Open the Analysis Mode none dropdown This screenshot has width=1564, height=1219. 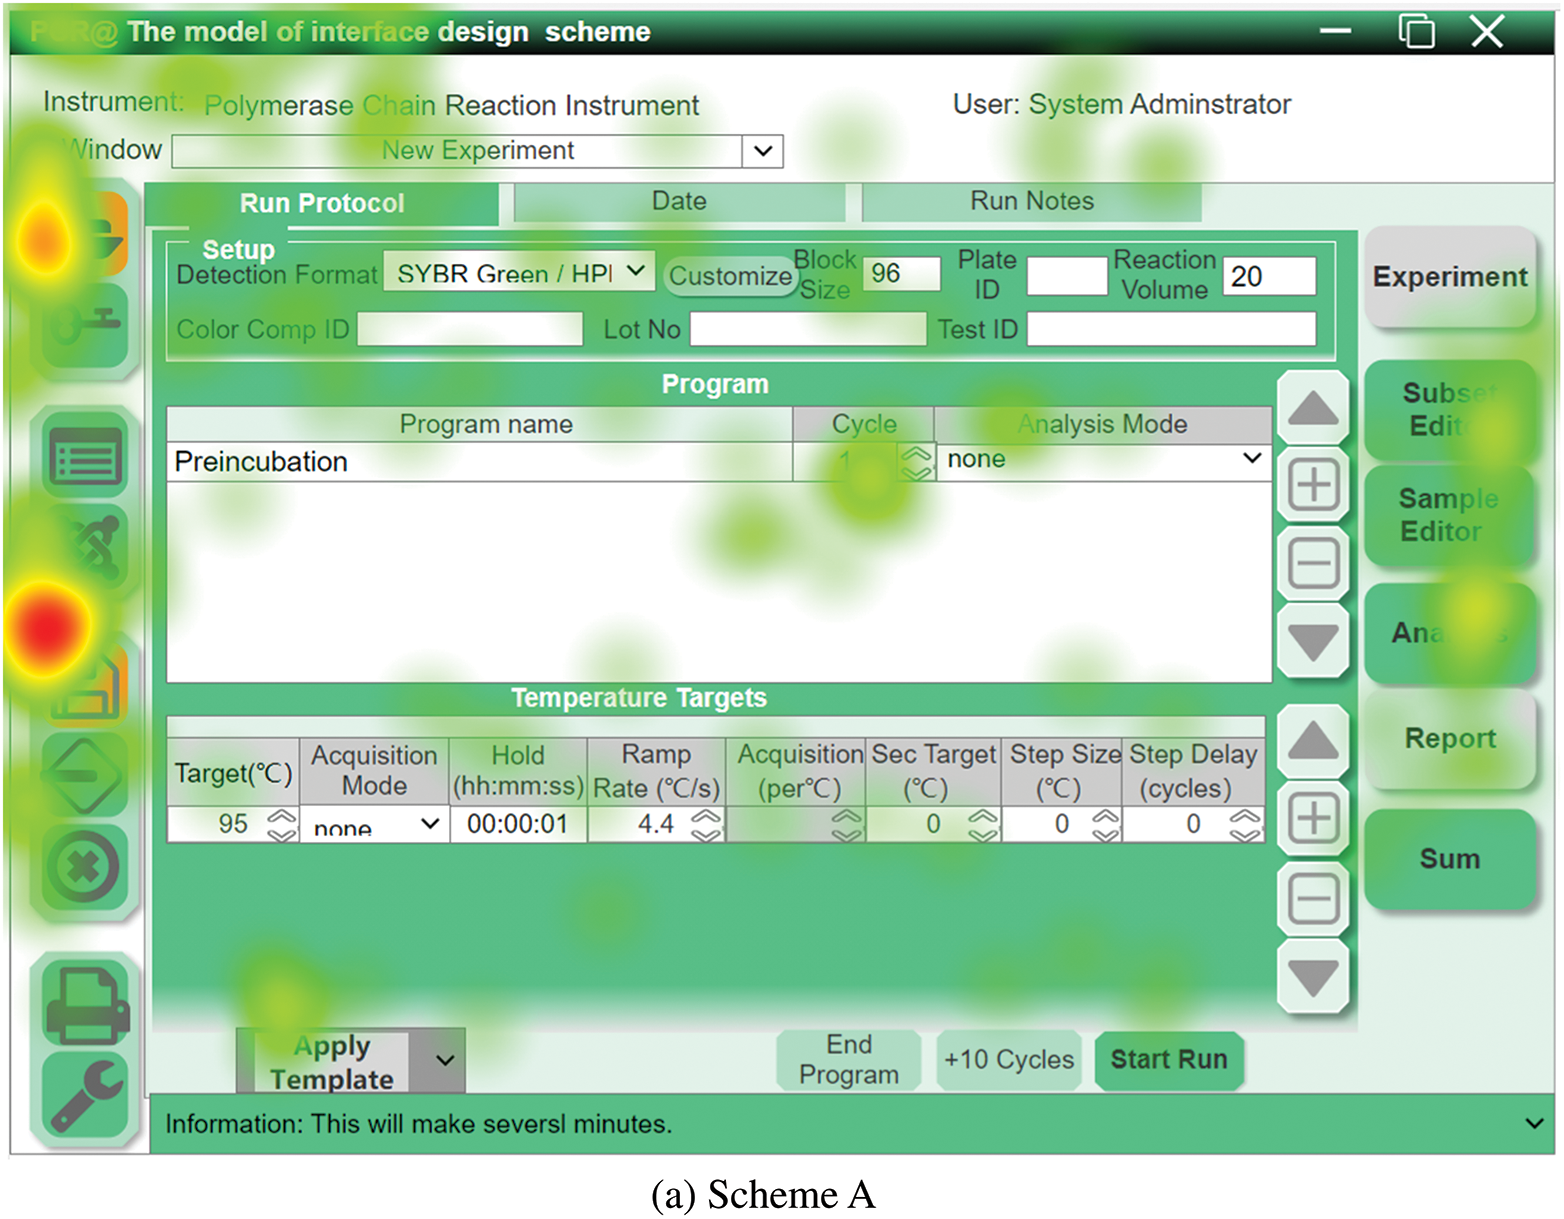[x=1251, y=459]
